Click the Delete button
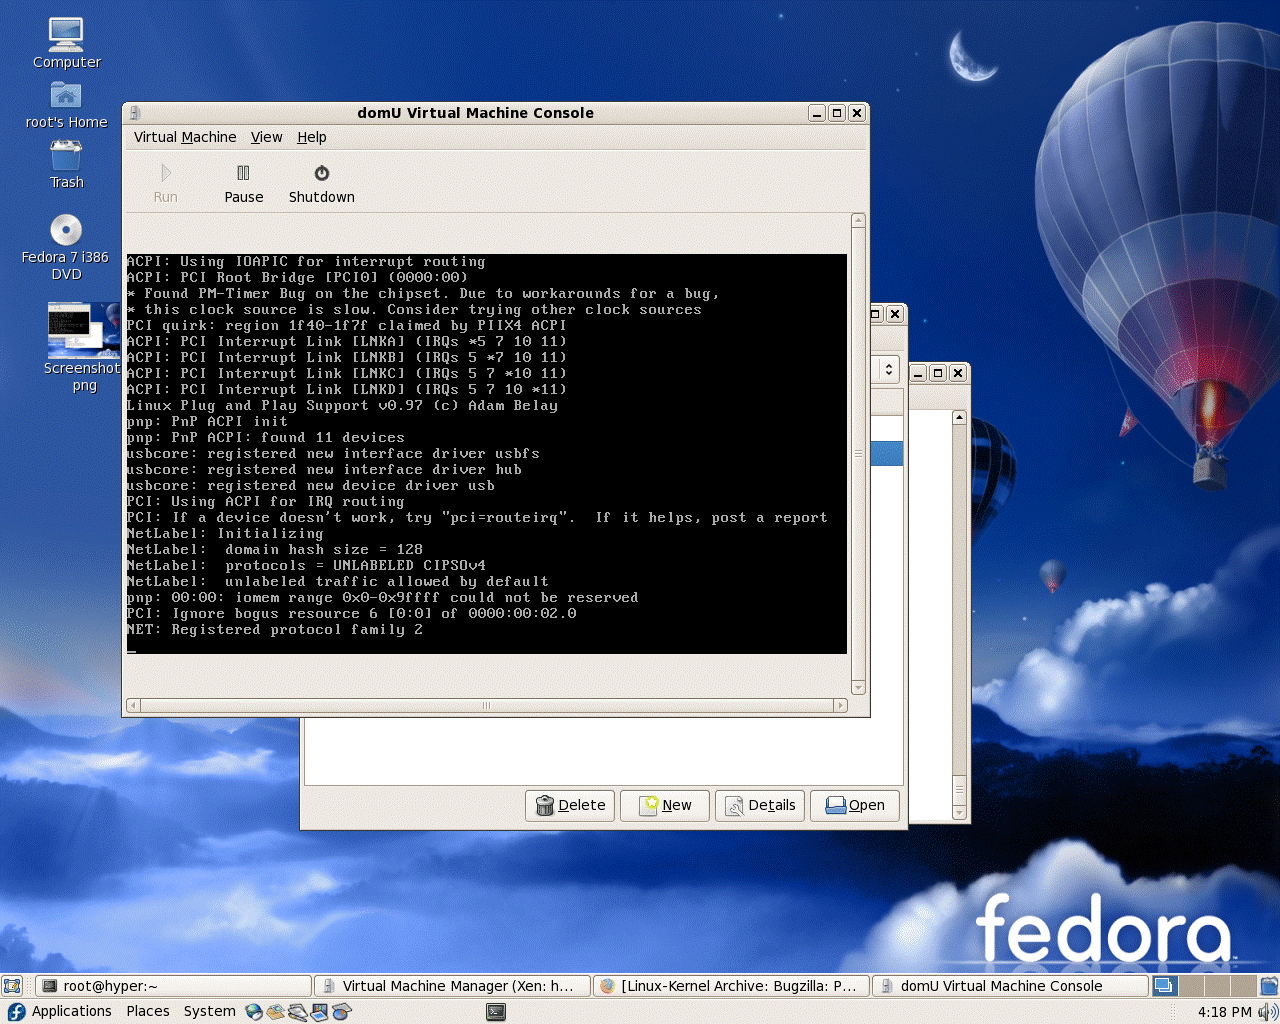The image size is (1280, 1024). 570,805
